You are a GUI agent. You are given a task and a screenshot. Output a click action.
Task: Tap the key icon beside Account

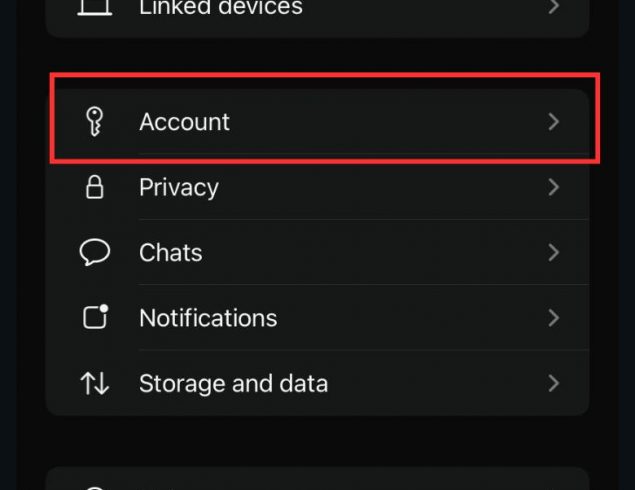coord(95,122)
